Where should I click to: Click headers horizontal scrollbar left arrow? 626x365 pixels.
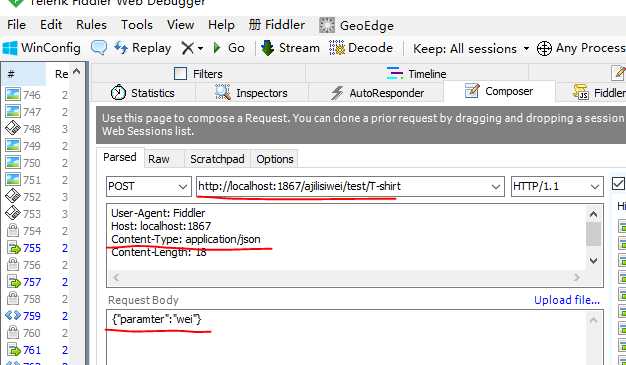(x=116, y=277)
